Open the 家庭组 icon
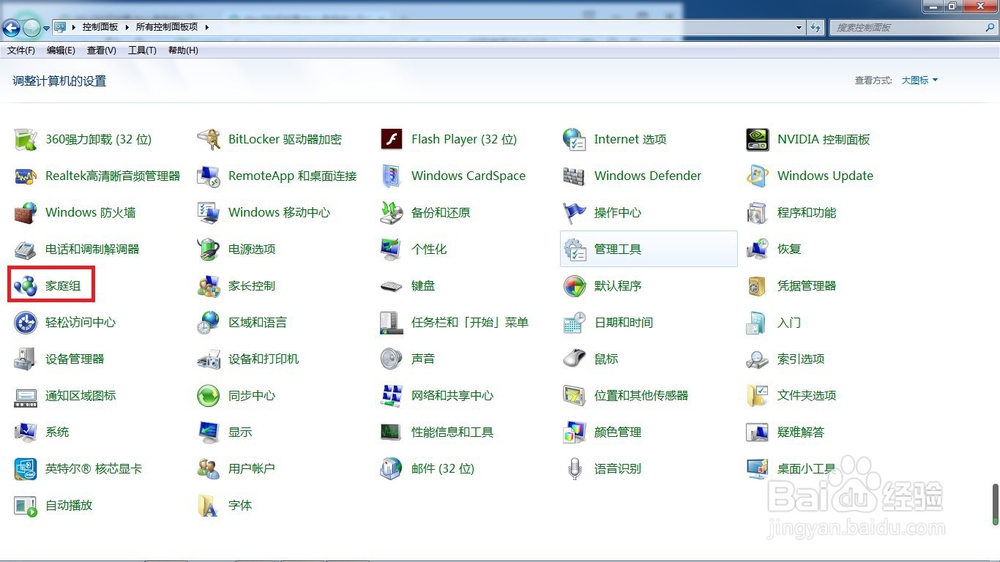 click(26, 286)
